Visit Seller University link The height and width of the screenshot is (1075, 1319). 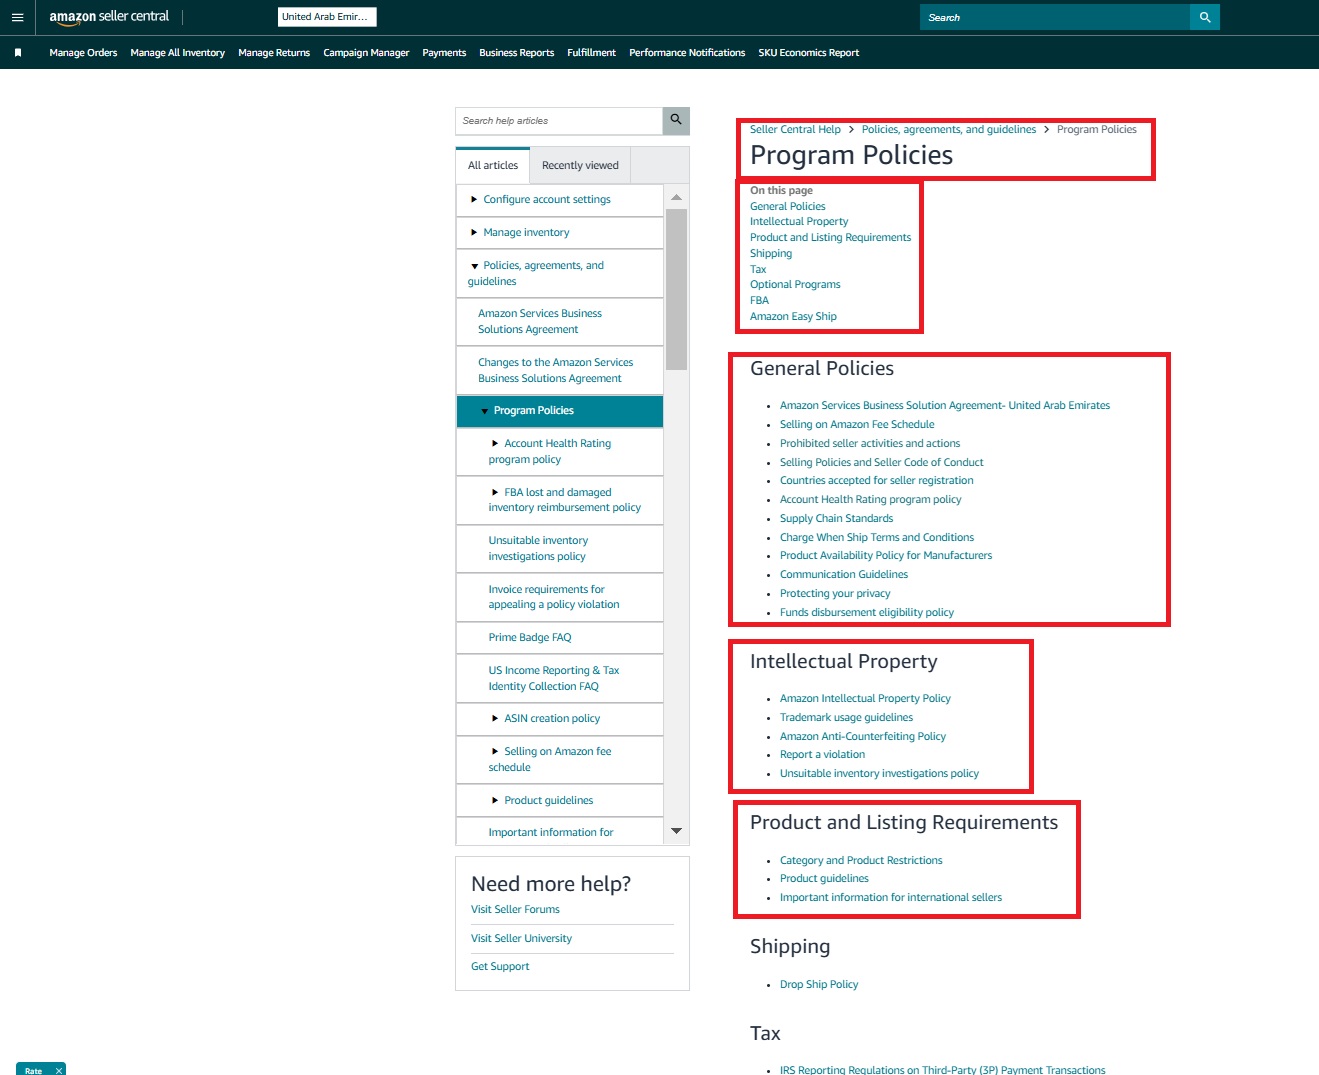(x=521, y=939)
